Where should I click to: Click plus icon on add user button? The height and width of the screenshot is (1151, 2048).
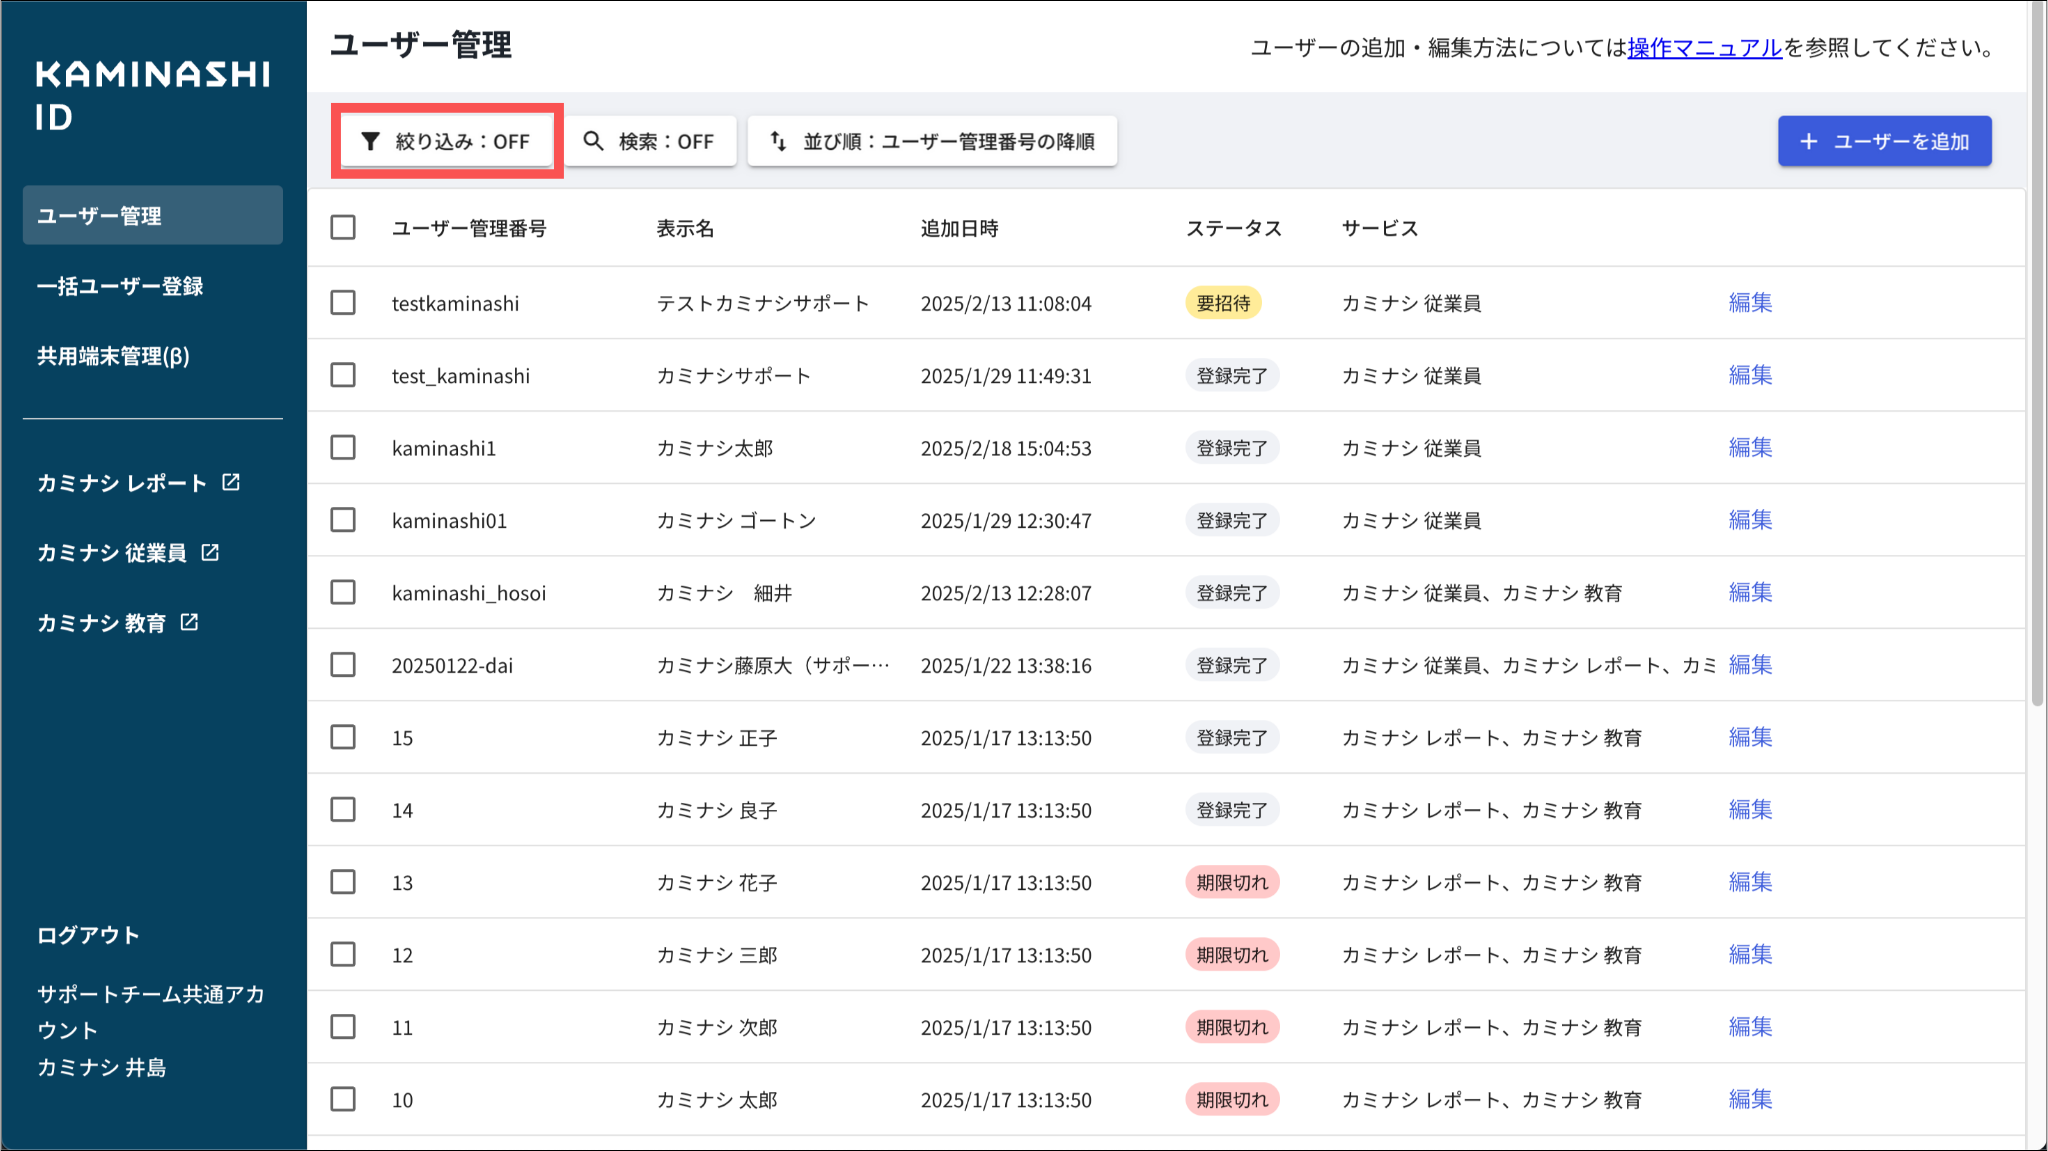pyautogui.click(x=1808, y=141)
